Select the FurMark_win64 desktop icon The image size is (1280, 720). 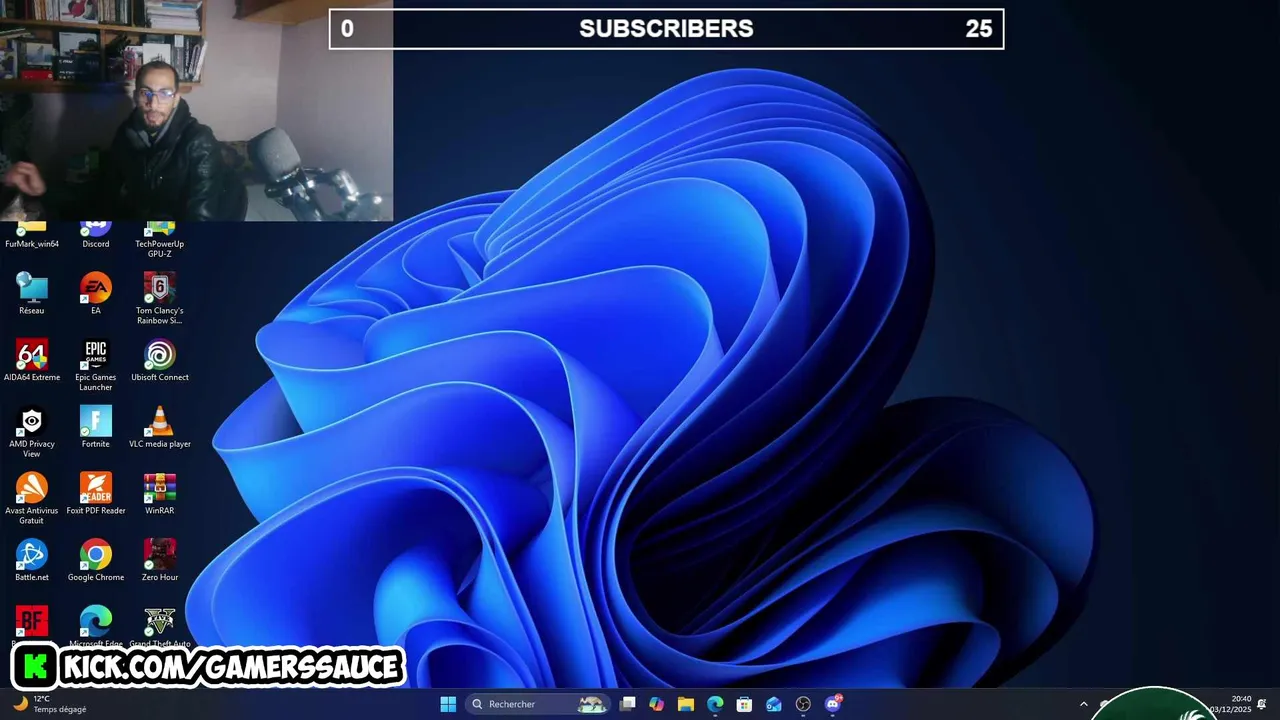click(x=32, y=236)
